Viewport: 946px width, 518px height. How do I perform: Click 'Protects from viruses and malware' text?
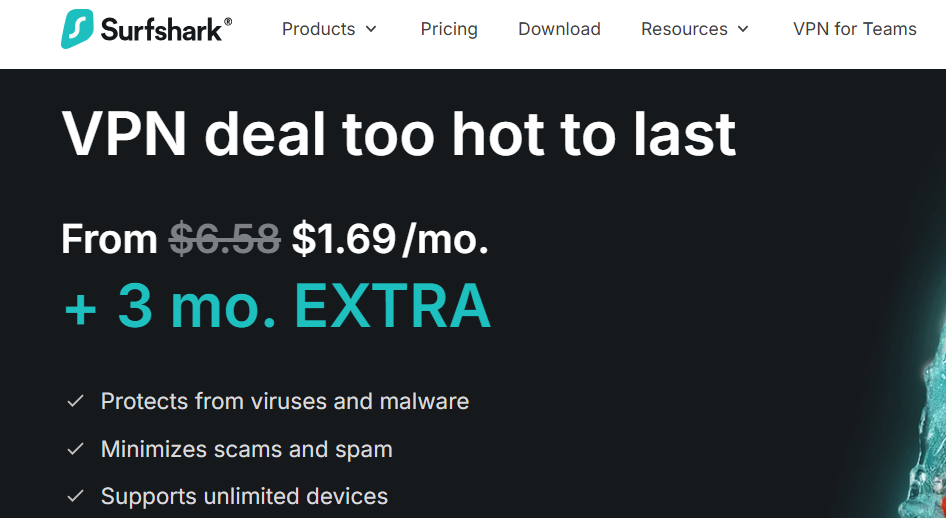click(285, 402)
